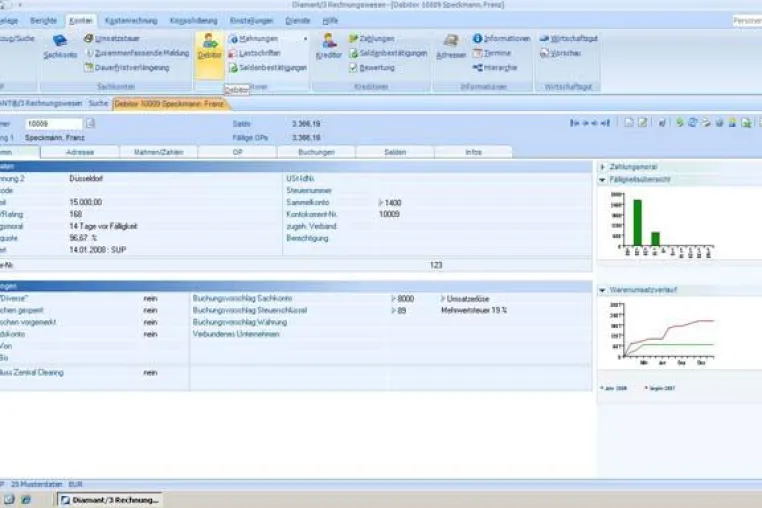Screen dimensions: 762x508
Task: Open the Konten ribbon tab
Action: click(x=81, y=21)
